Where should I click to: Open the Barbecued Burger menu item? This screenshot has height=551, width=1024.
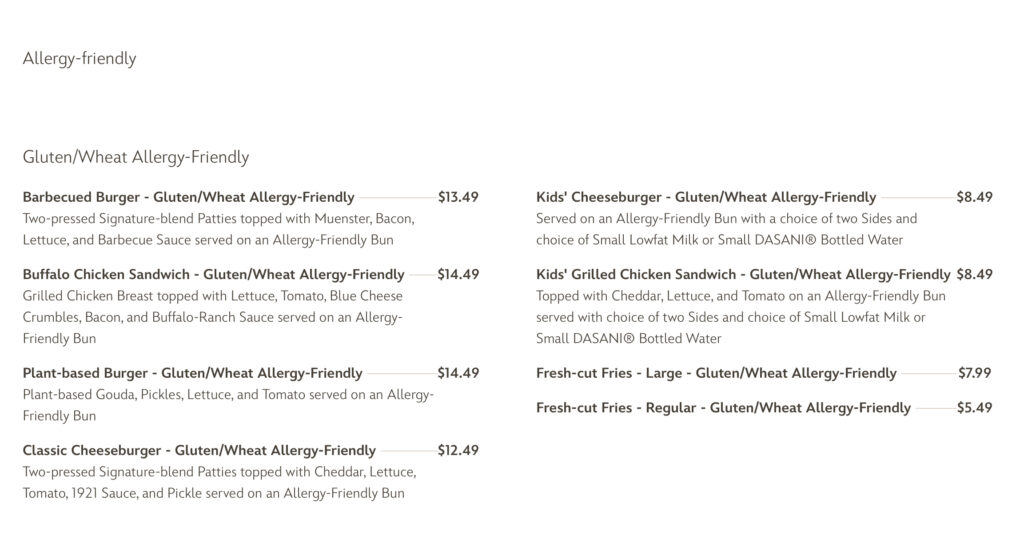point(188,197)
